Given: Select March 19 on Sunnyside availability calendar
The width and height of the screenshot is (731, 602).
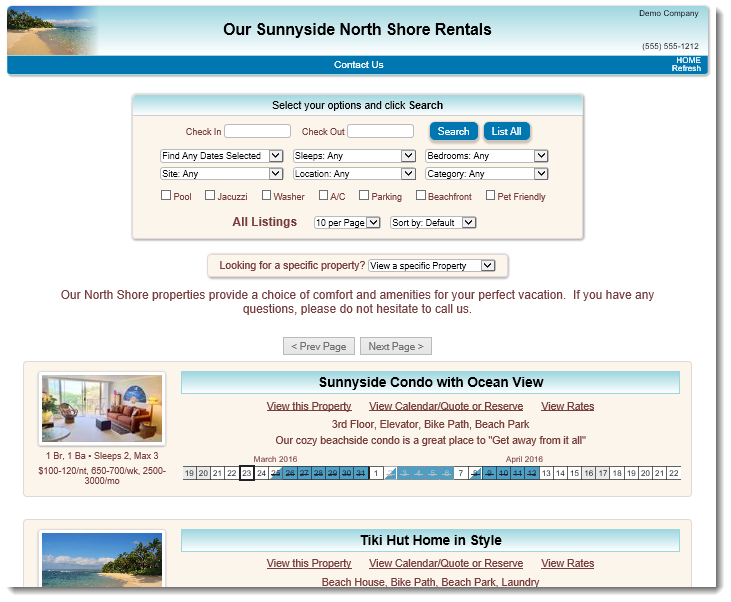Looking at the screenshot, I should click(x=189, y=473).
